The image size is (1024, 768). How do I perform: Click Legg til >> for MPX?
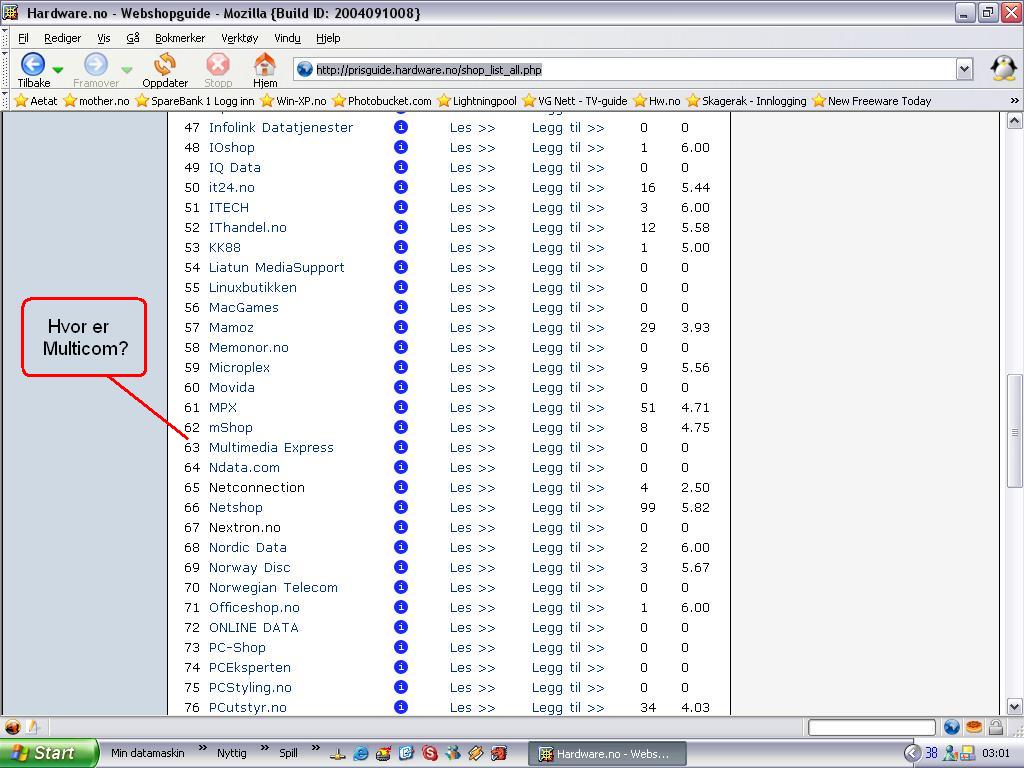(x=568, y=408)
